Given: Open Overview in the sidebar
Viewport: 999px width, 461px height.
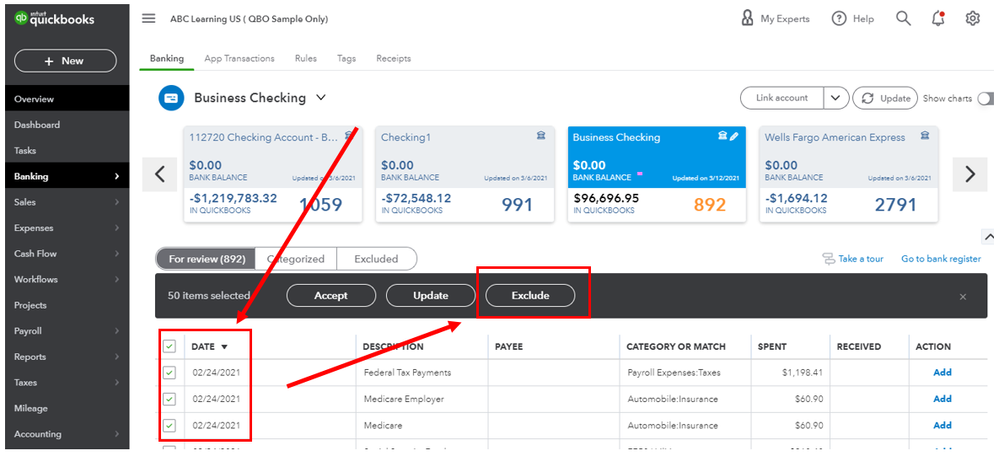Looking at the screenshot, I should tap(65, 99).
